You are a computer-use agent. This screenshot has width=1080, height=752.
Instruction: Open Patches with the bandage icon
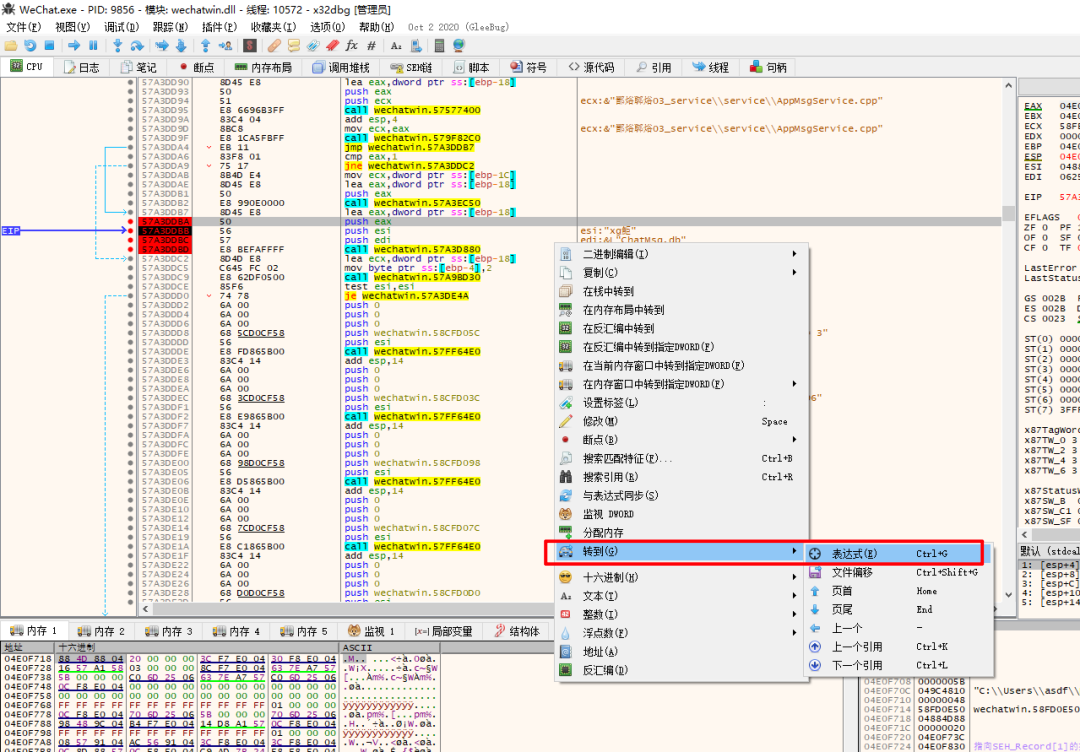click(x=274, y=45)
